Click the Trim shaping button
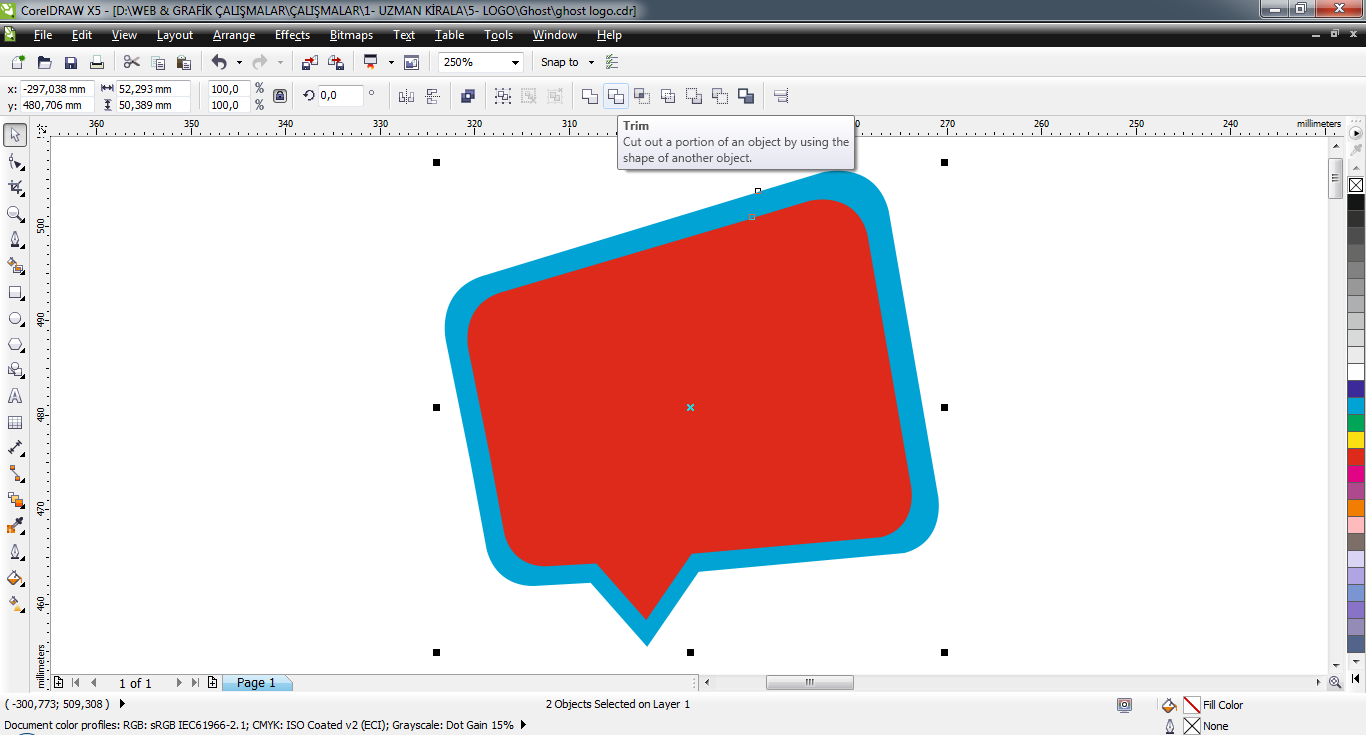This screenshot has height=735, width=1366. [x=616, y=96]
